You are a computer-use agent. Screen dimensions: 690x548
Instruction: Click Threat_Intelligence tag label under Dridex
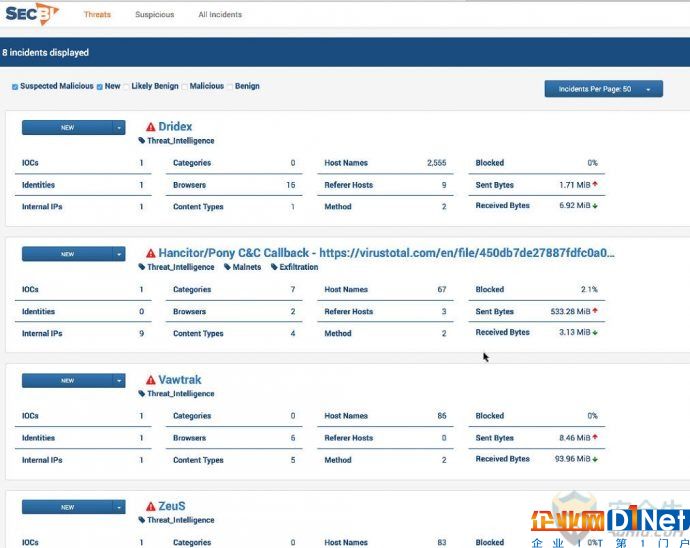[181, 141]
